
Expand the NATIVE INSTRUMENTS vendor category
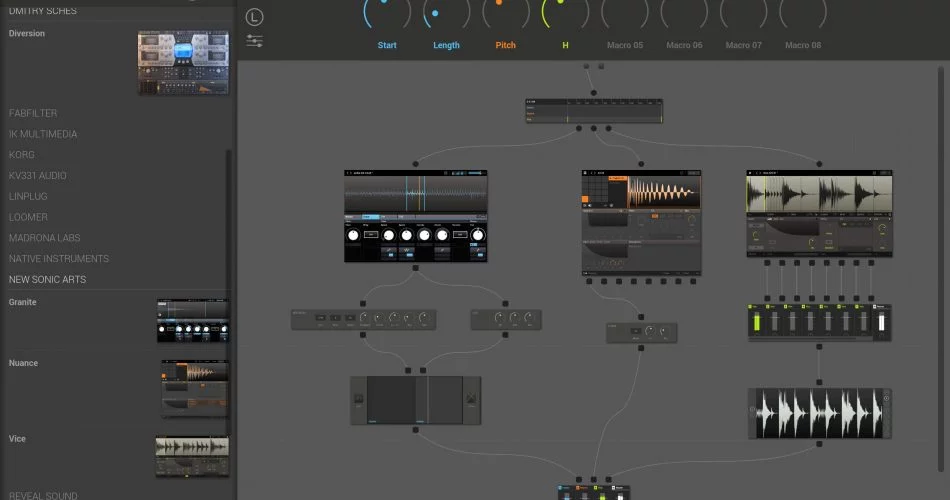tap(59, 259)
